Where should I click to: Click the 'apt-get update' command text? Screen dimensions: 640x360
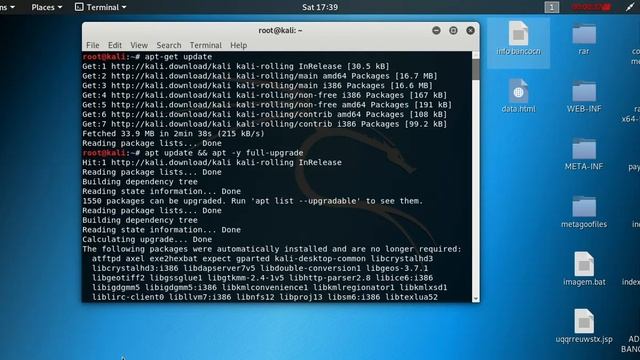tap(178, 57)
